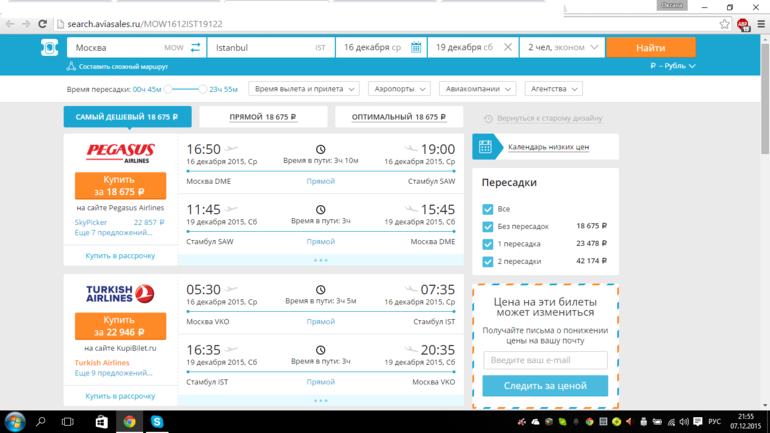
Task: Bookmark page with the star icon
Action: tap(725, 24)
